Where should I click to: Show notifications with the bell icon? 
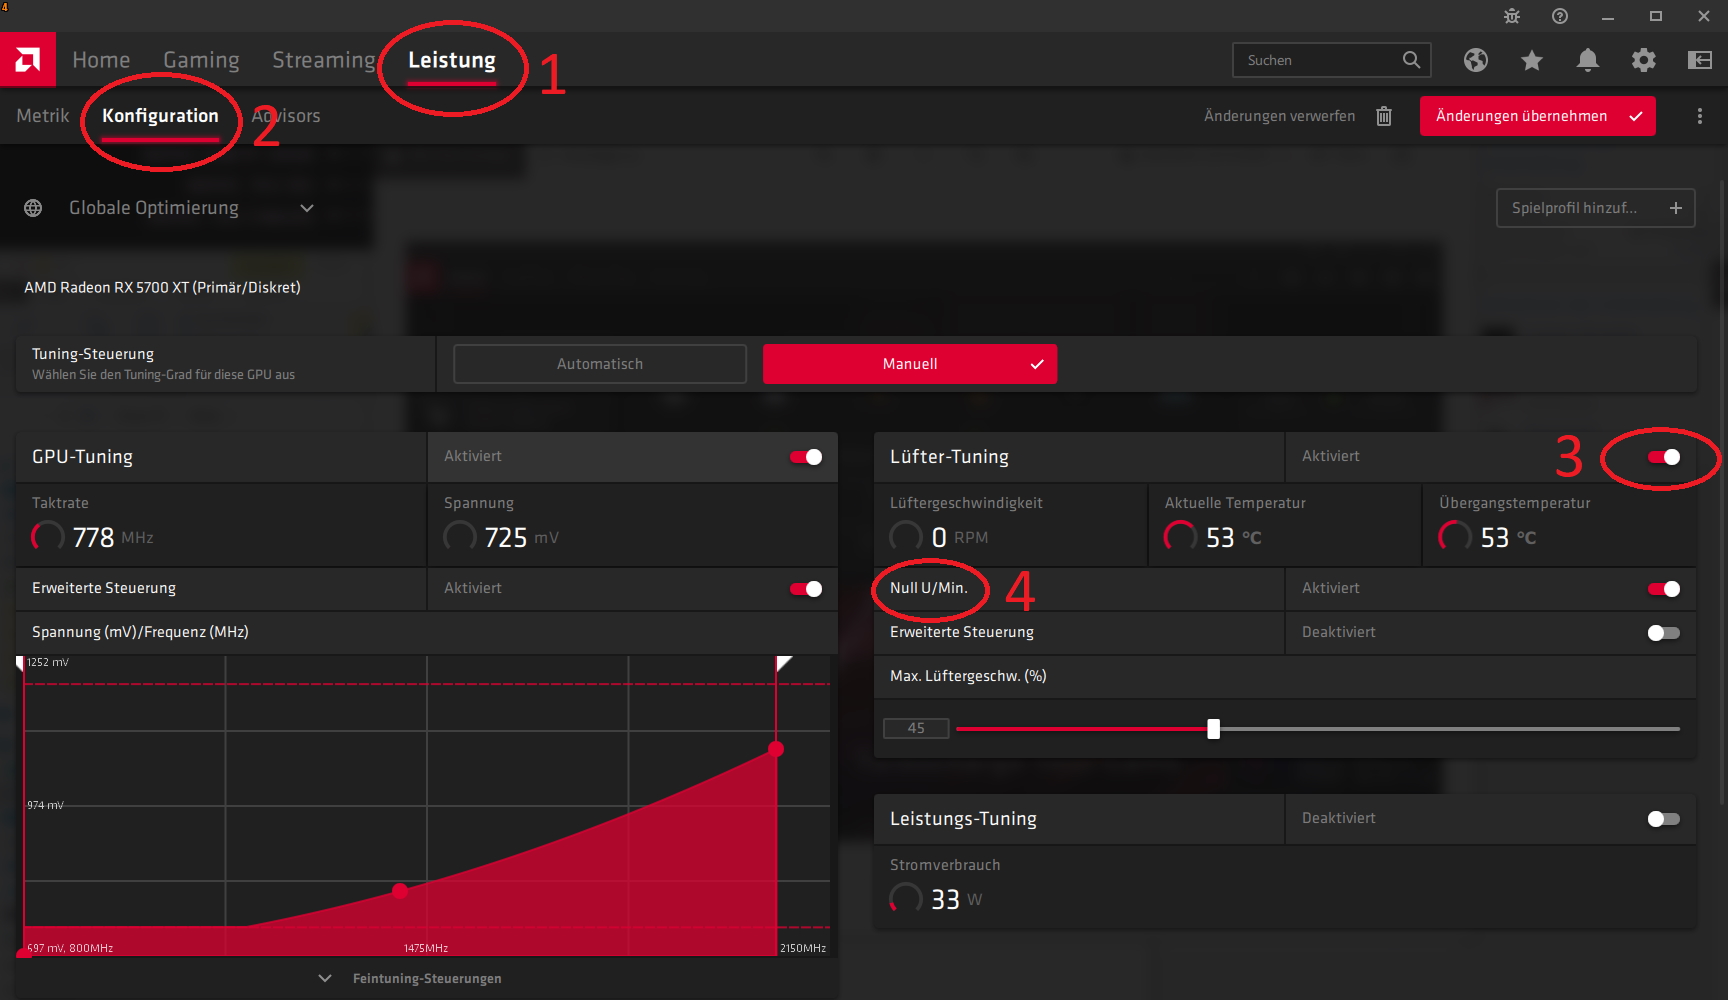click(x=1588, y=60)
